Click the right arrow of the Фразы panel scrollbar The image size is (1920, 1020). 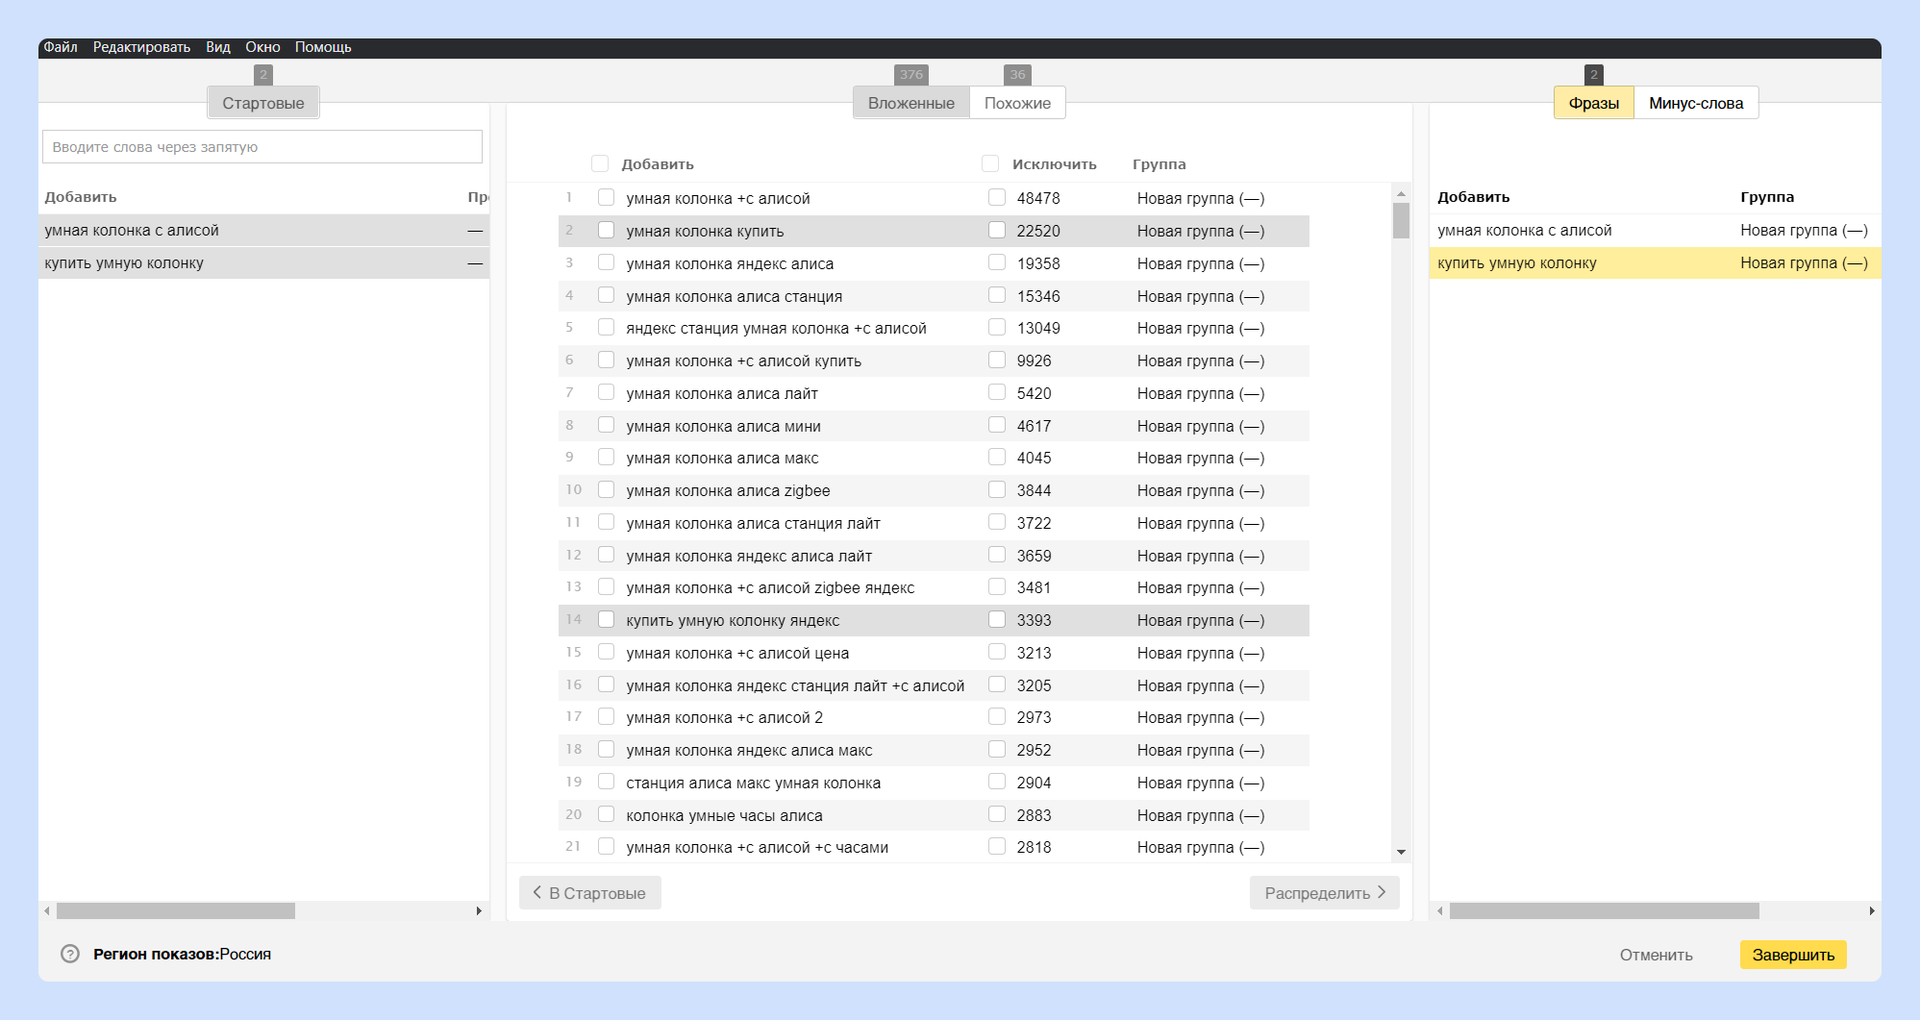[x=1872, y=911]
